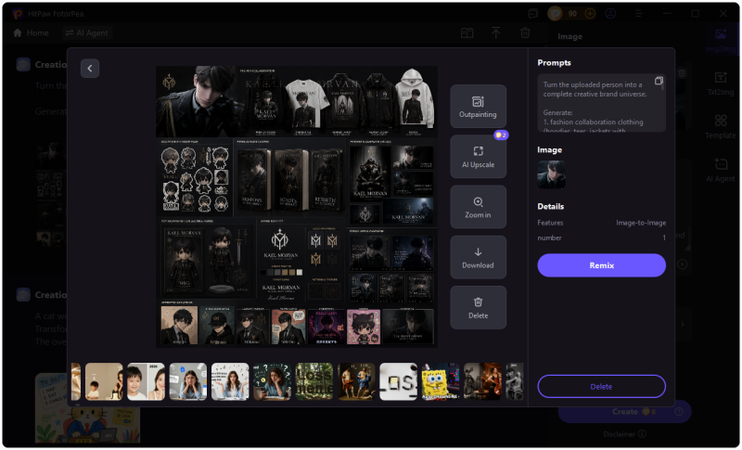Copy the prompt text with the copy icon
This screenshot has width=742, height=450.
658,81
